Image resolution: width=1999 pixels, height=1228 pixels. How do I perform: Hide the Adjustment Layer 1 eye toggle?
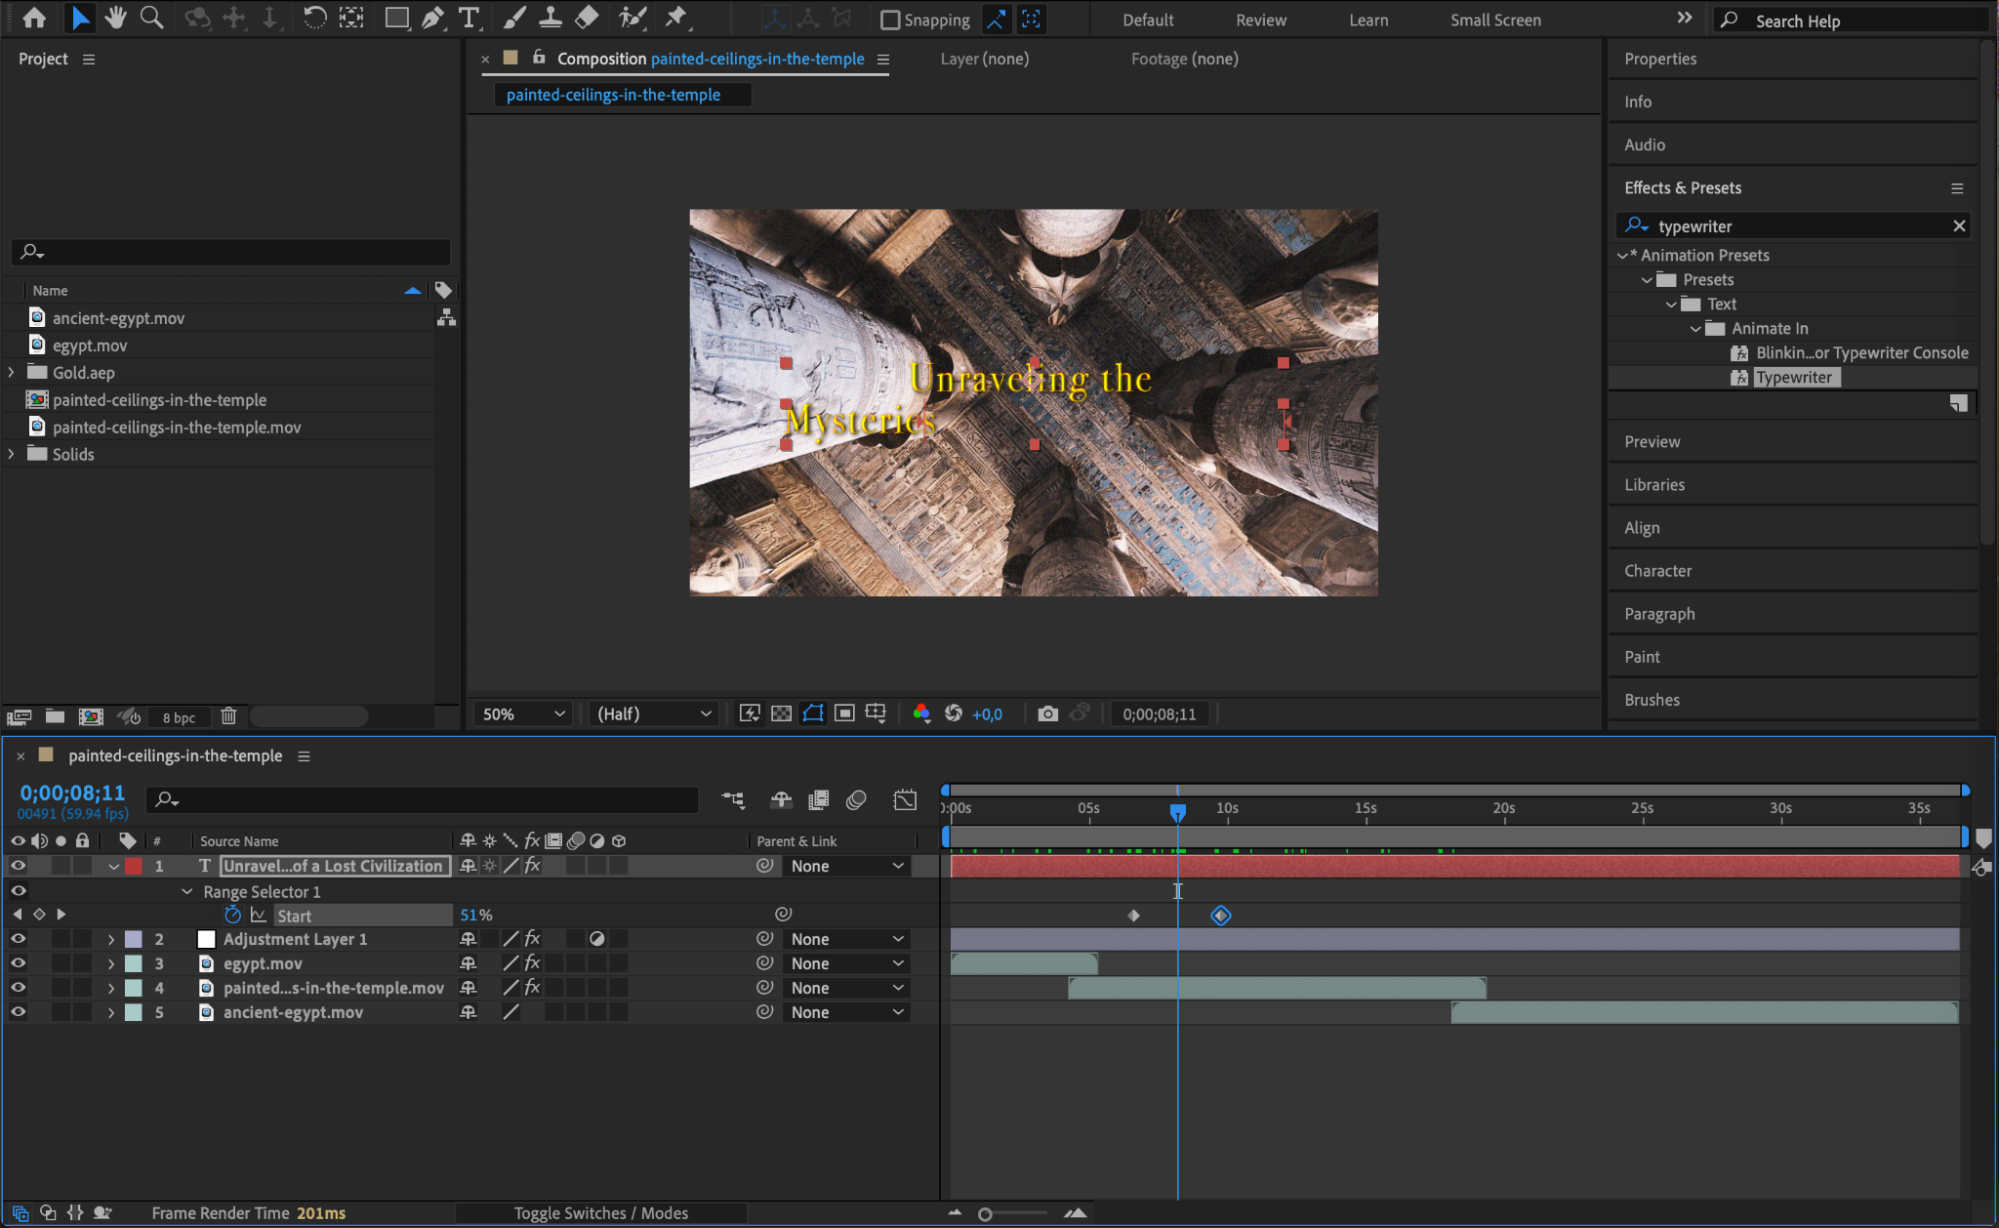coord(18,939)
